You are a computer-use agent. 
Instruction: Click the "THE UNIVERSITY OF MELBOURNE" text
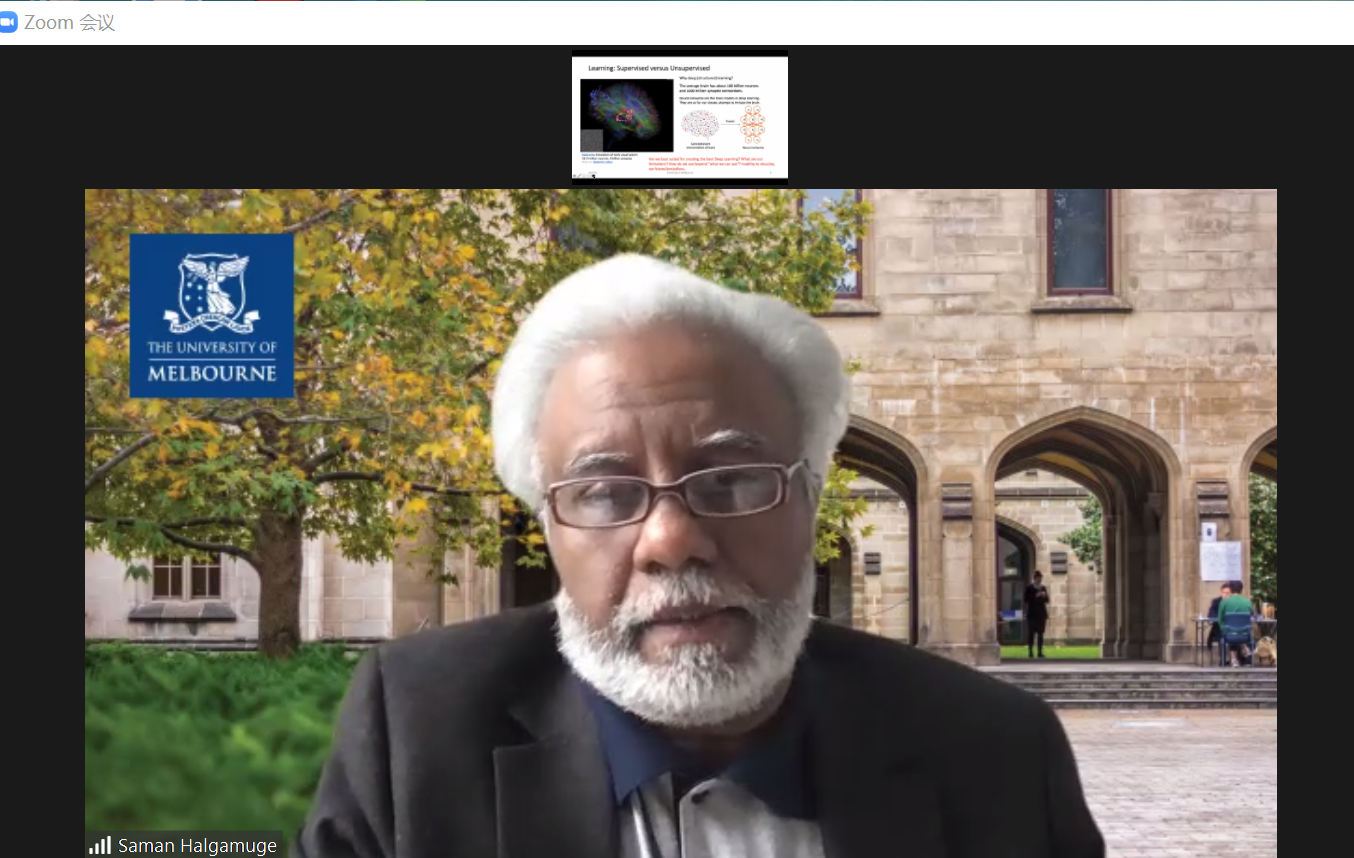tap(212, 360)
